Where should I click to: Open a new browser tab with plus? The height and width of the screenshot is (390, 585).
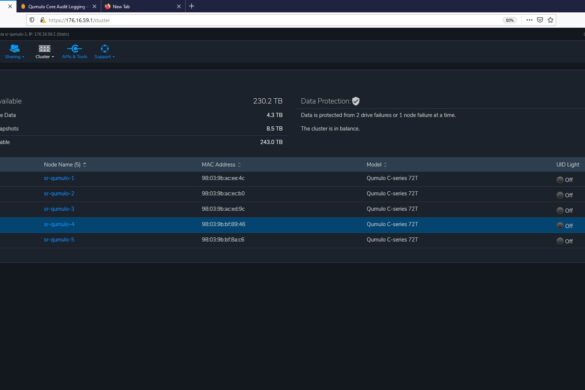[191, 6]
